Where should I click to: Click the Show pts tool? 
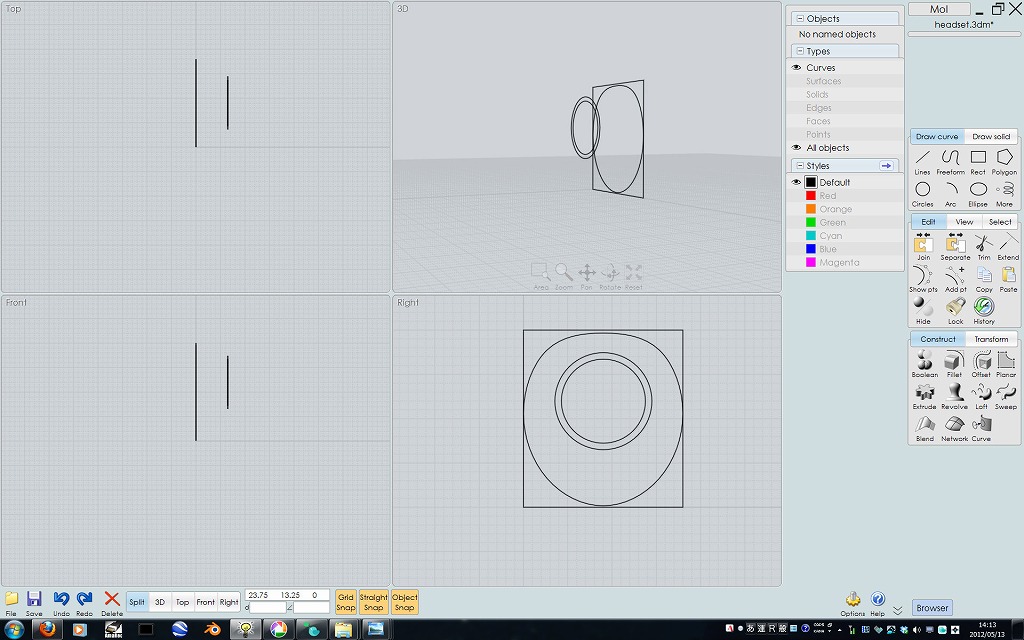923,279
